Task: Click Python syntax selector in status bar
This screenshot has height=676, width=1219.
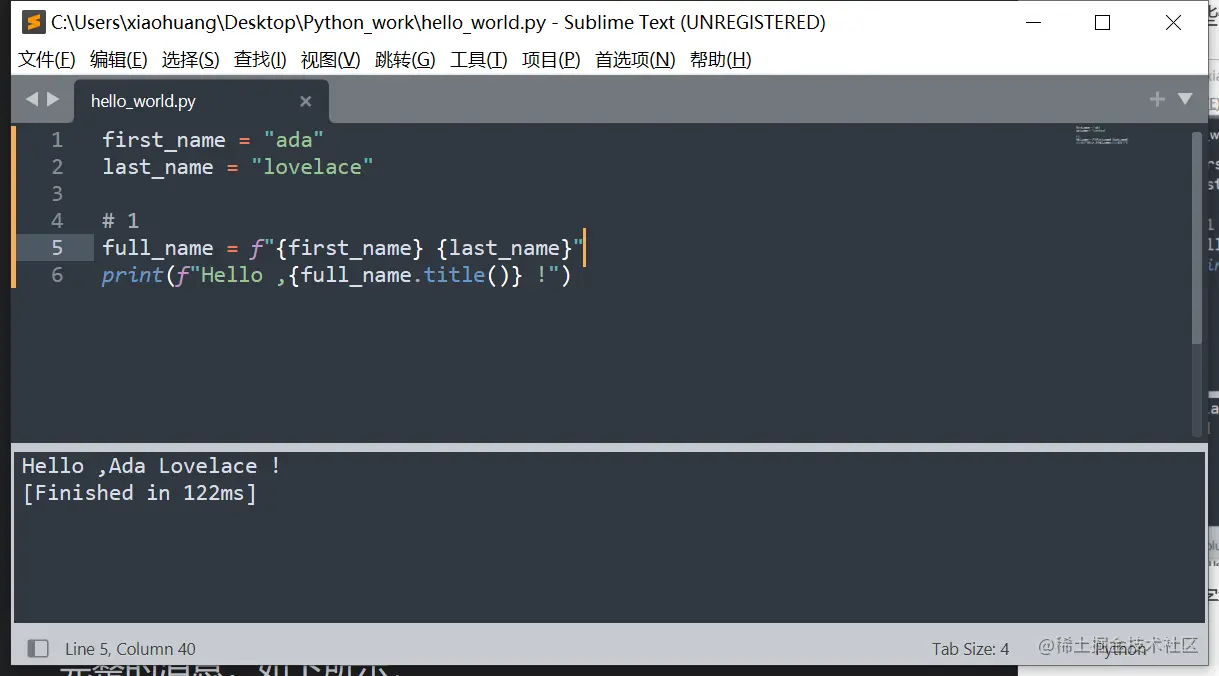Action: point(1121,649)
